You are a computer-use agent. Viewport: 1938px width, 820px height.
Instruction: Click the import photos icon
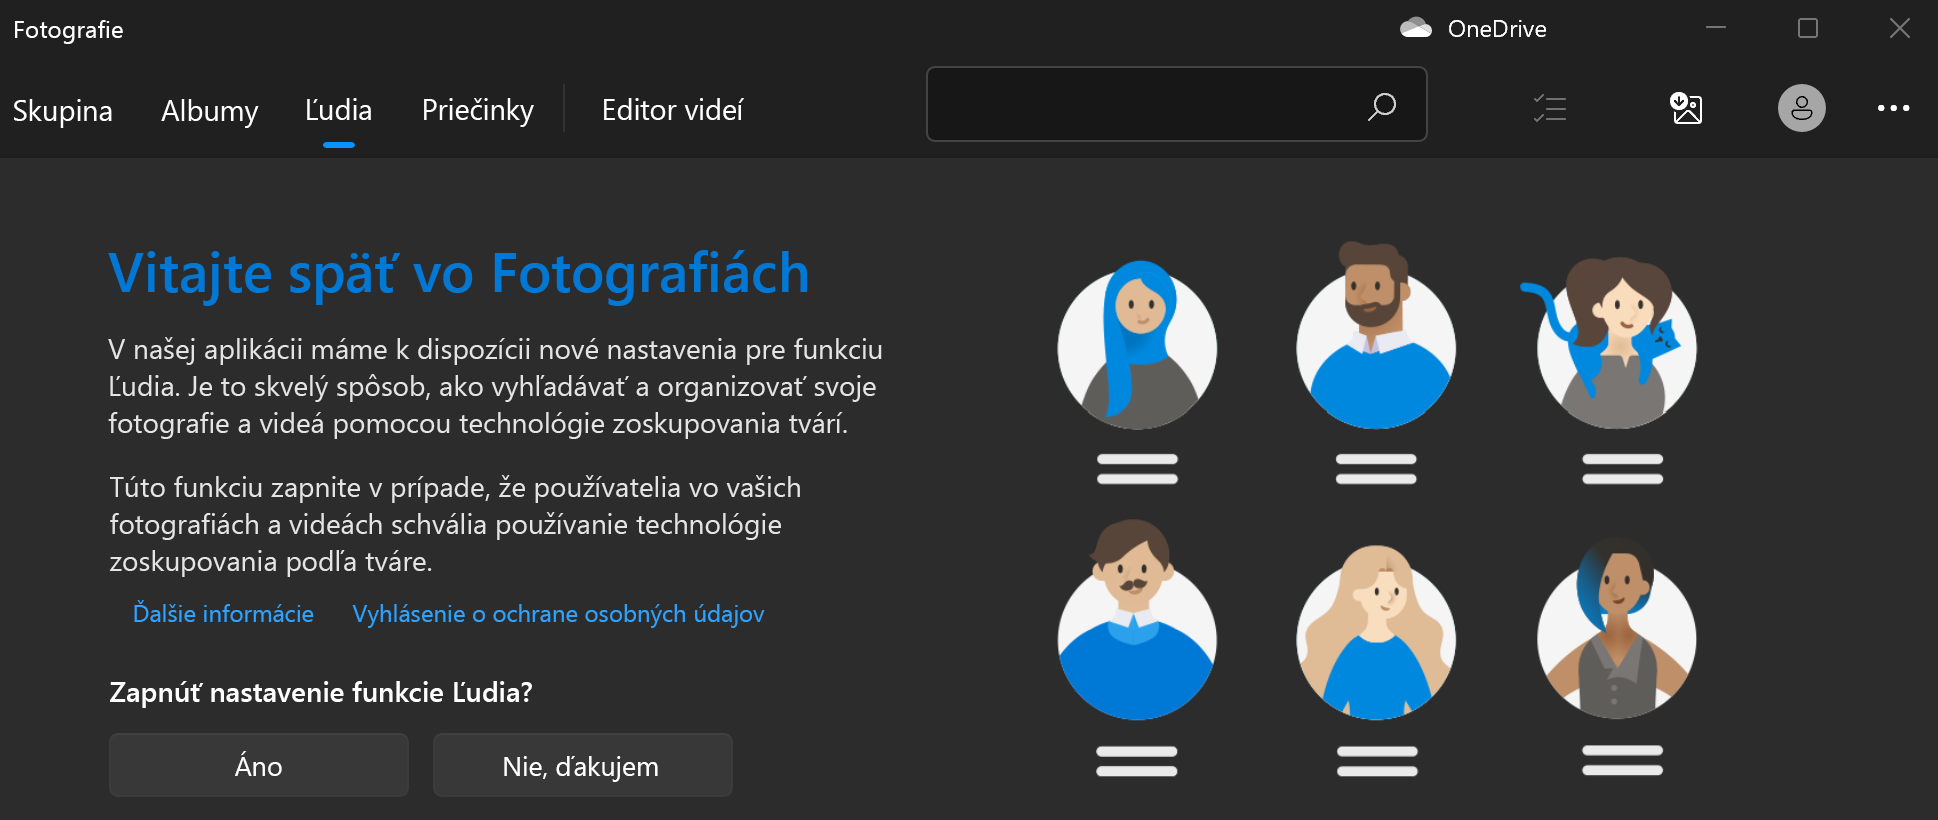(x=1686, y=108)
